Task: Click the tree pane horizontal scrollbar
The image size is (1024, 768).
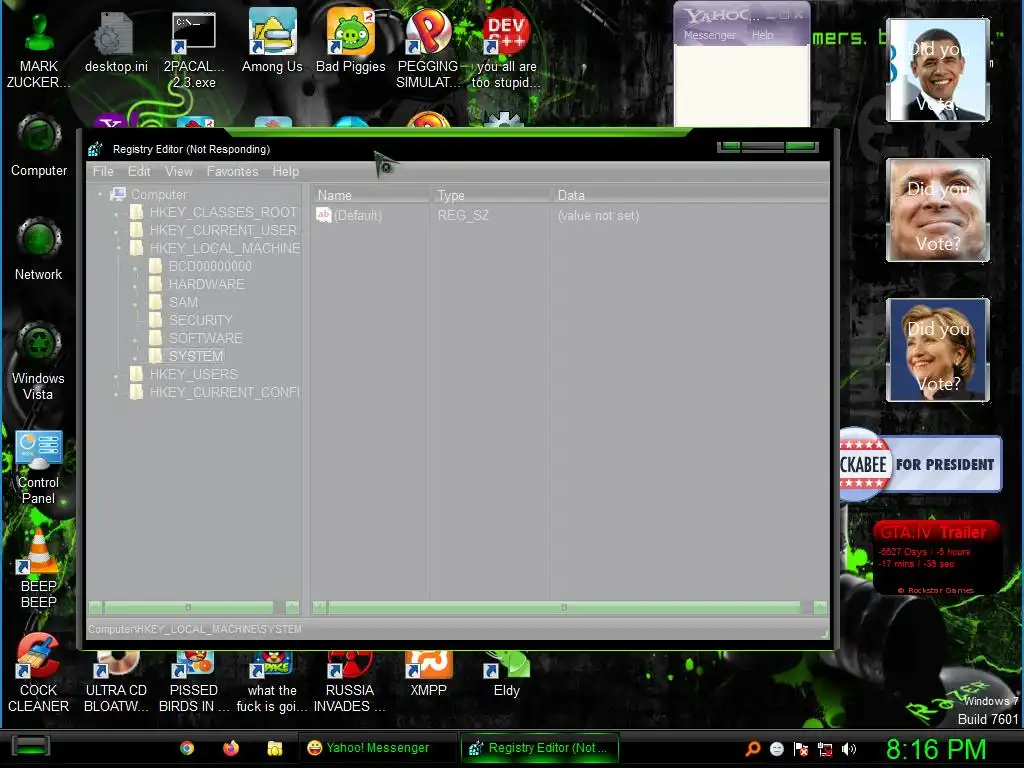Action: [x=193, y=607]
